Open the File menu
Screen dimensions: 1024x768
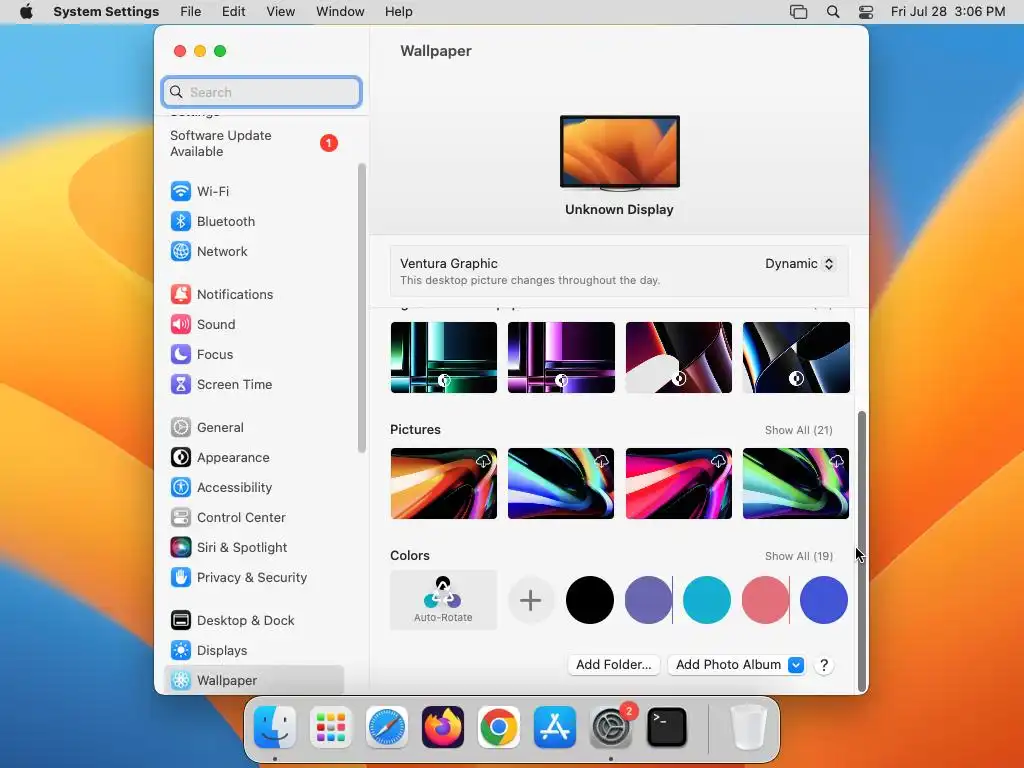pos(191,12)
